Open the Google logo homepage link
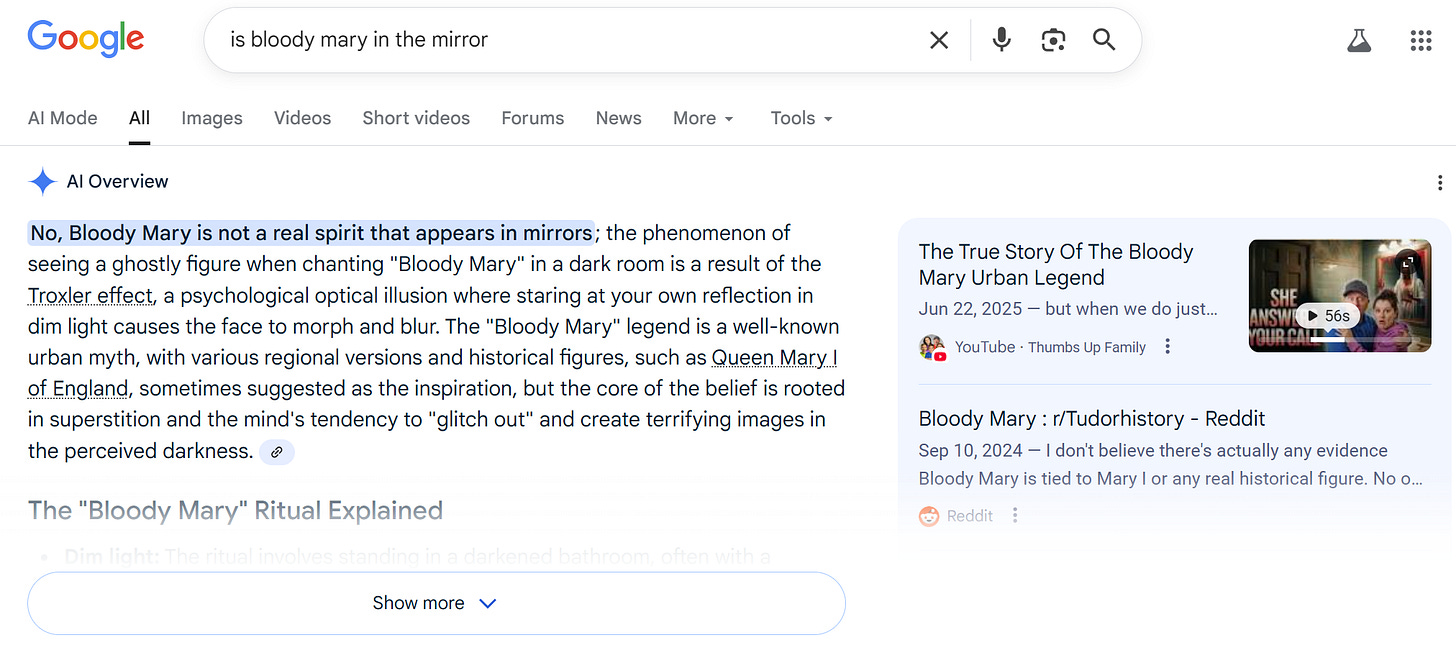This screenshot has width=1456, height=660. (x=86, y=39)
